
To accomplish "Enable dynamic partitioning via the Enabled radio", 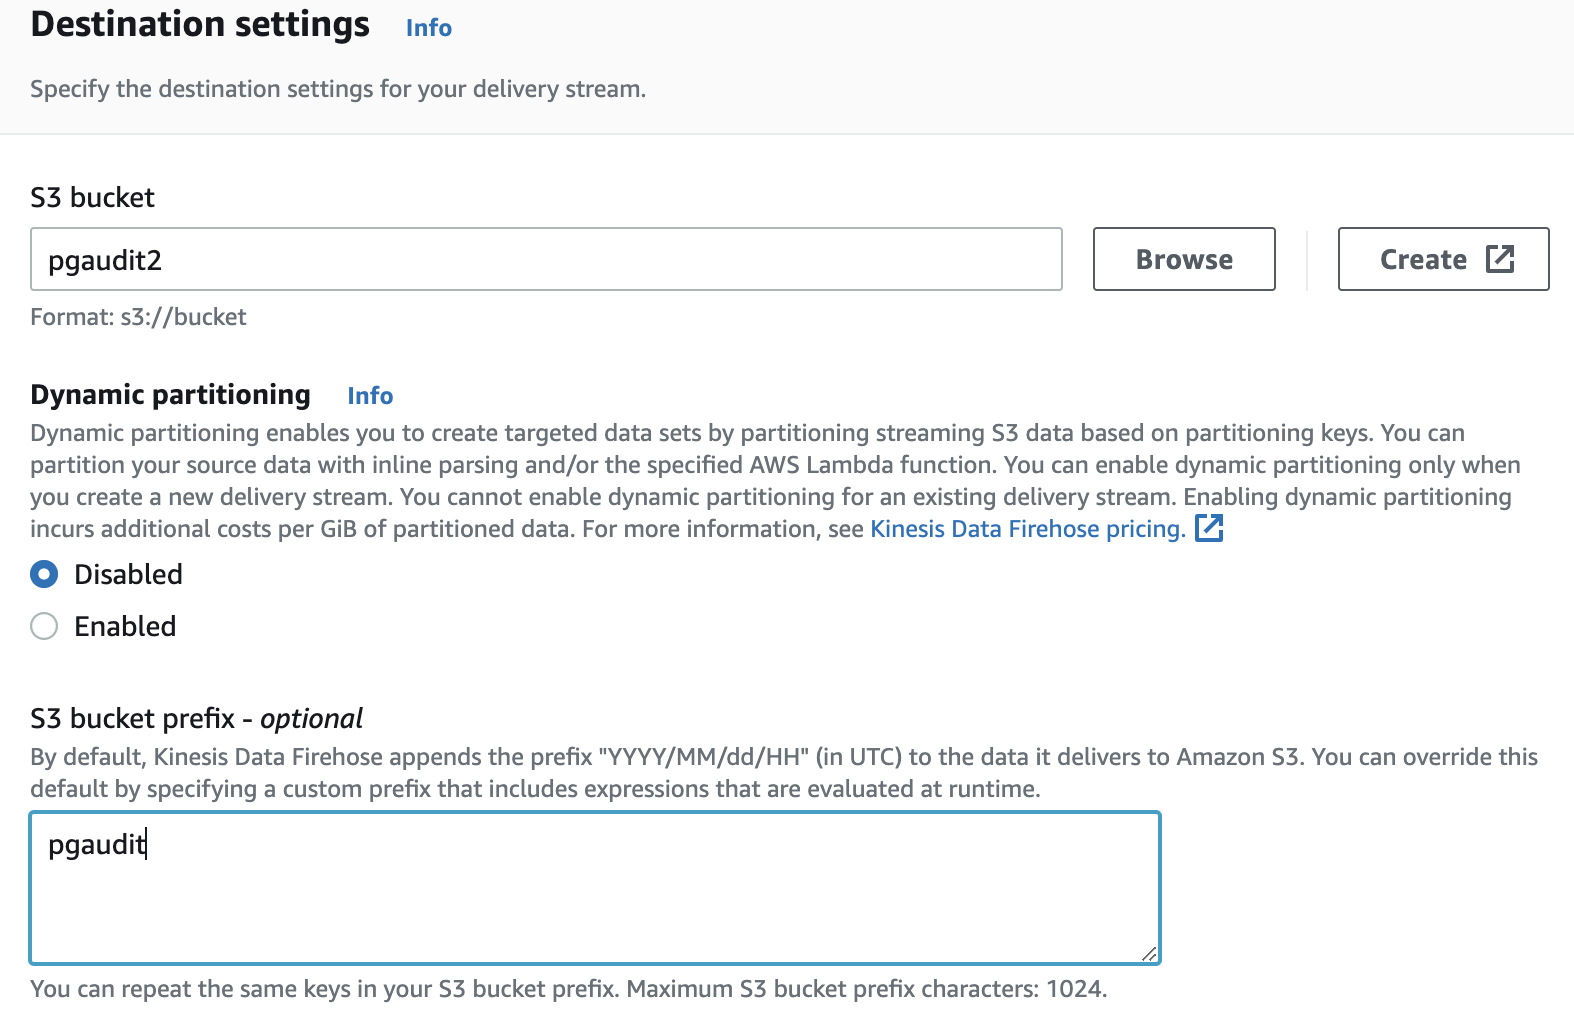I will [44, 626].
